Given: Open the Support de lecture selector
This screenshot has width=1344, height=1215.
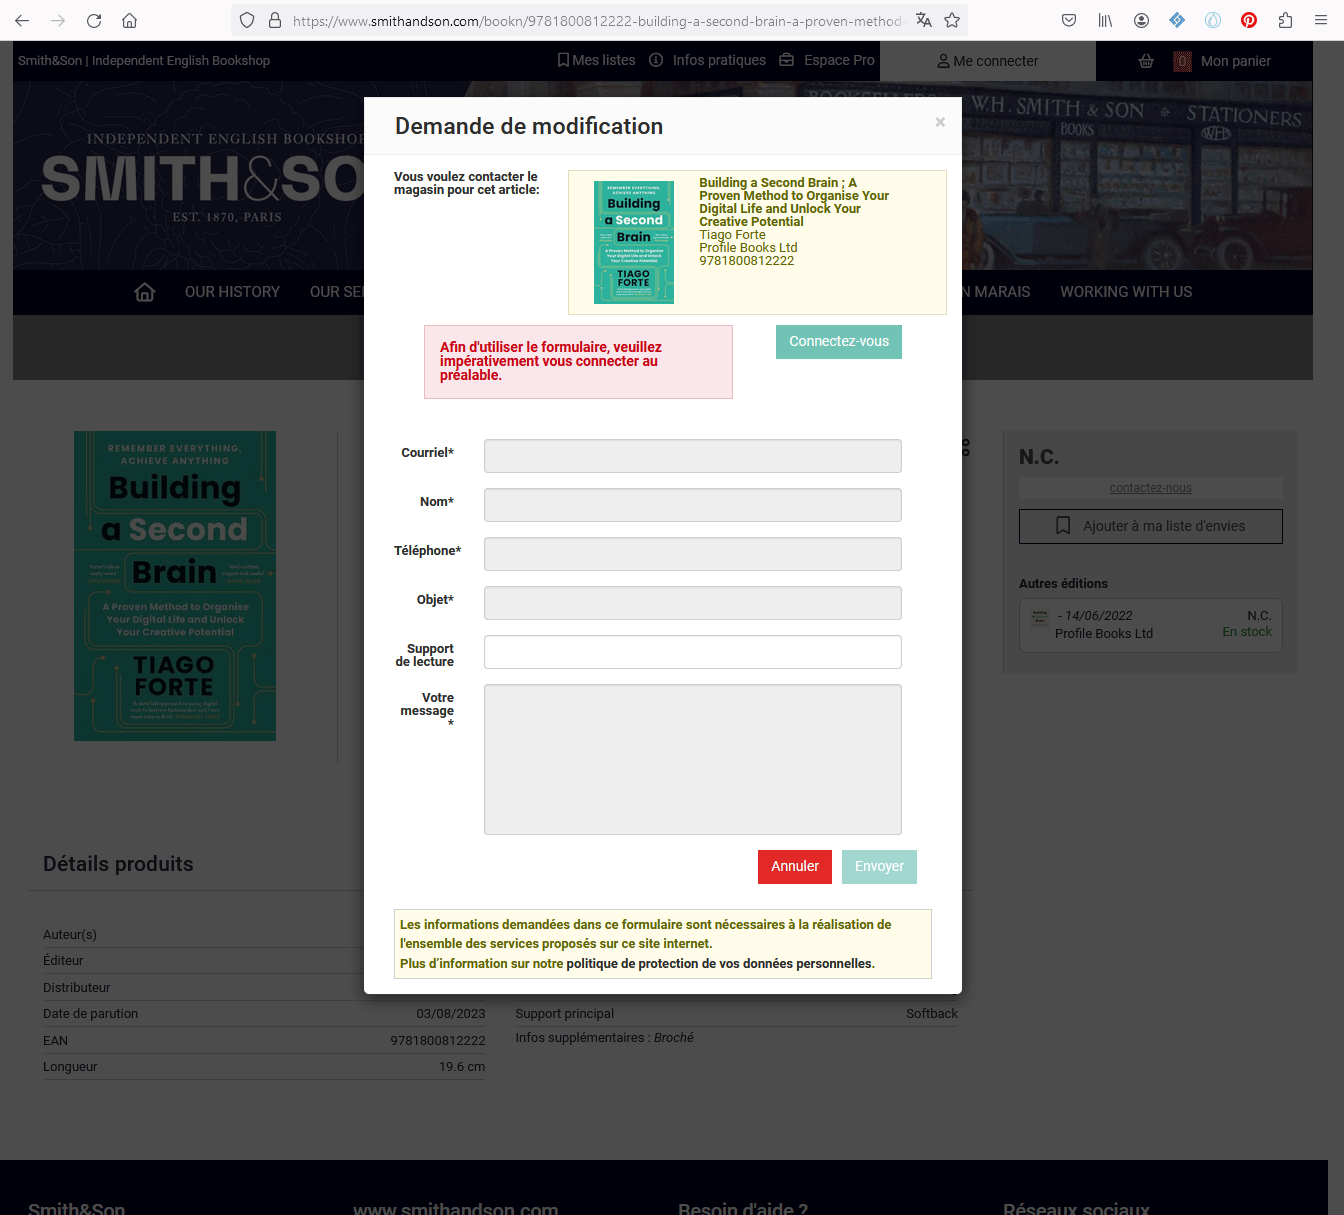Looking at the screenshot, I should click(x=692, y=652).
